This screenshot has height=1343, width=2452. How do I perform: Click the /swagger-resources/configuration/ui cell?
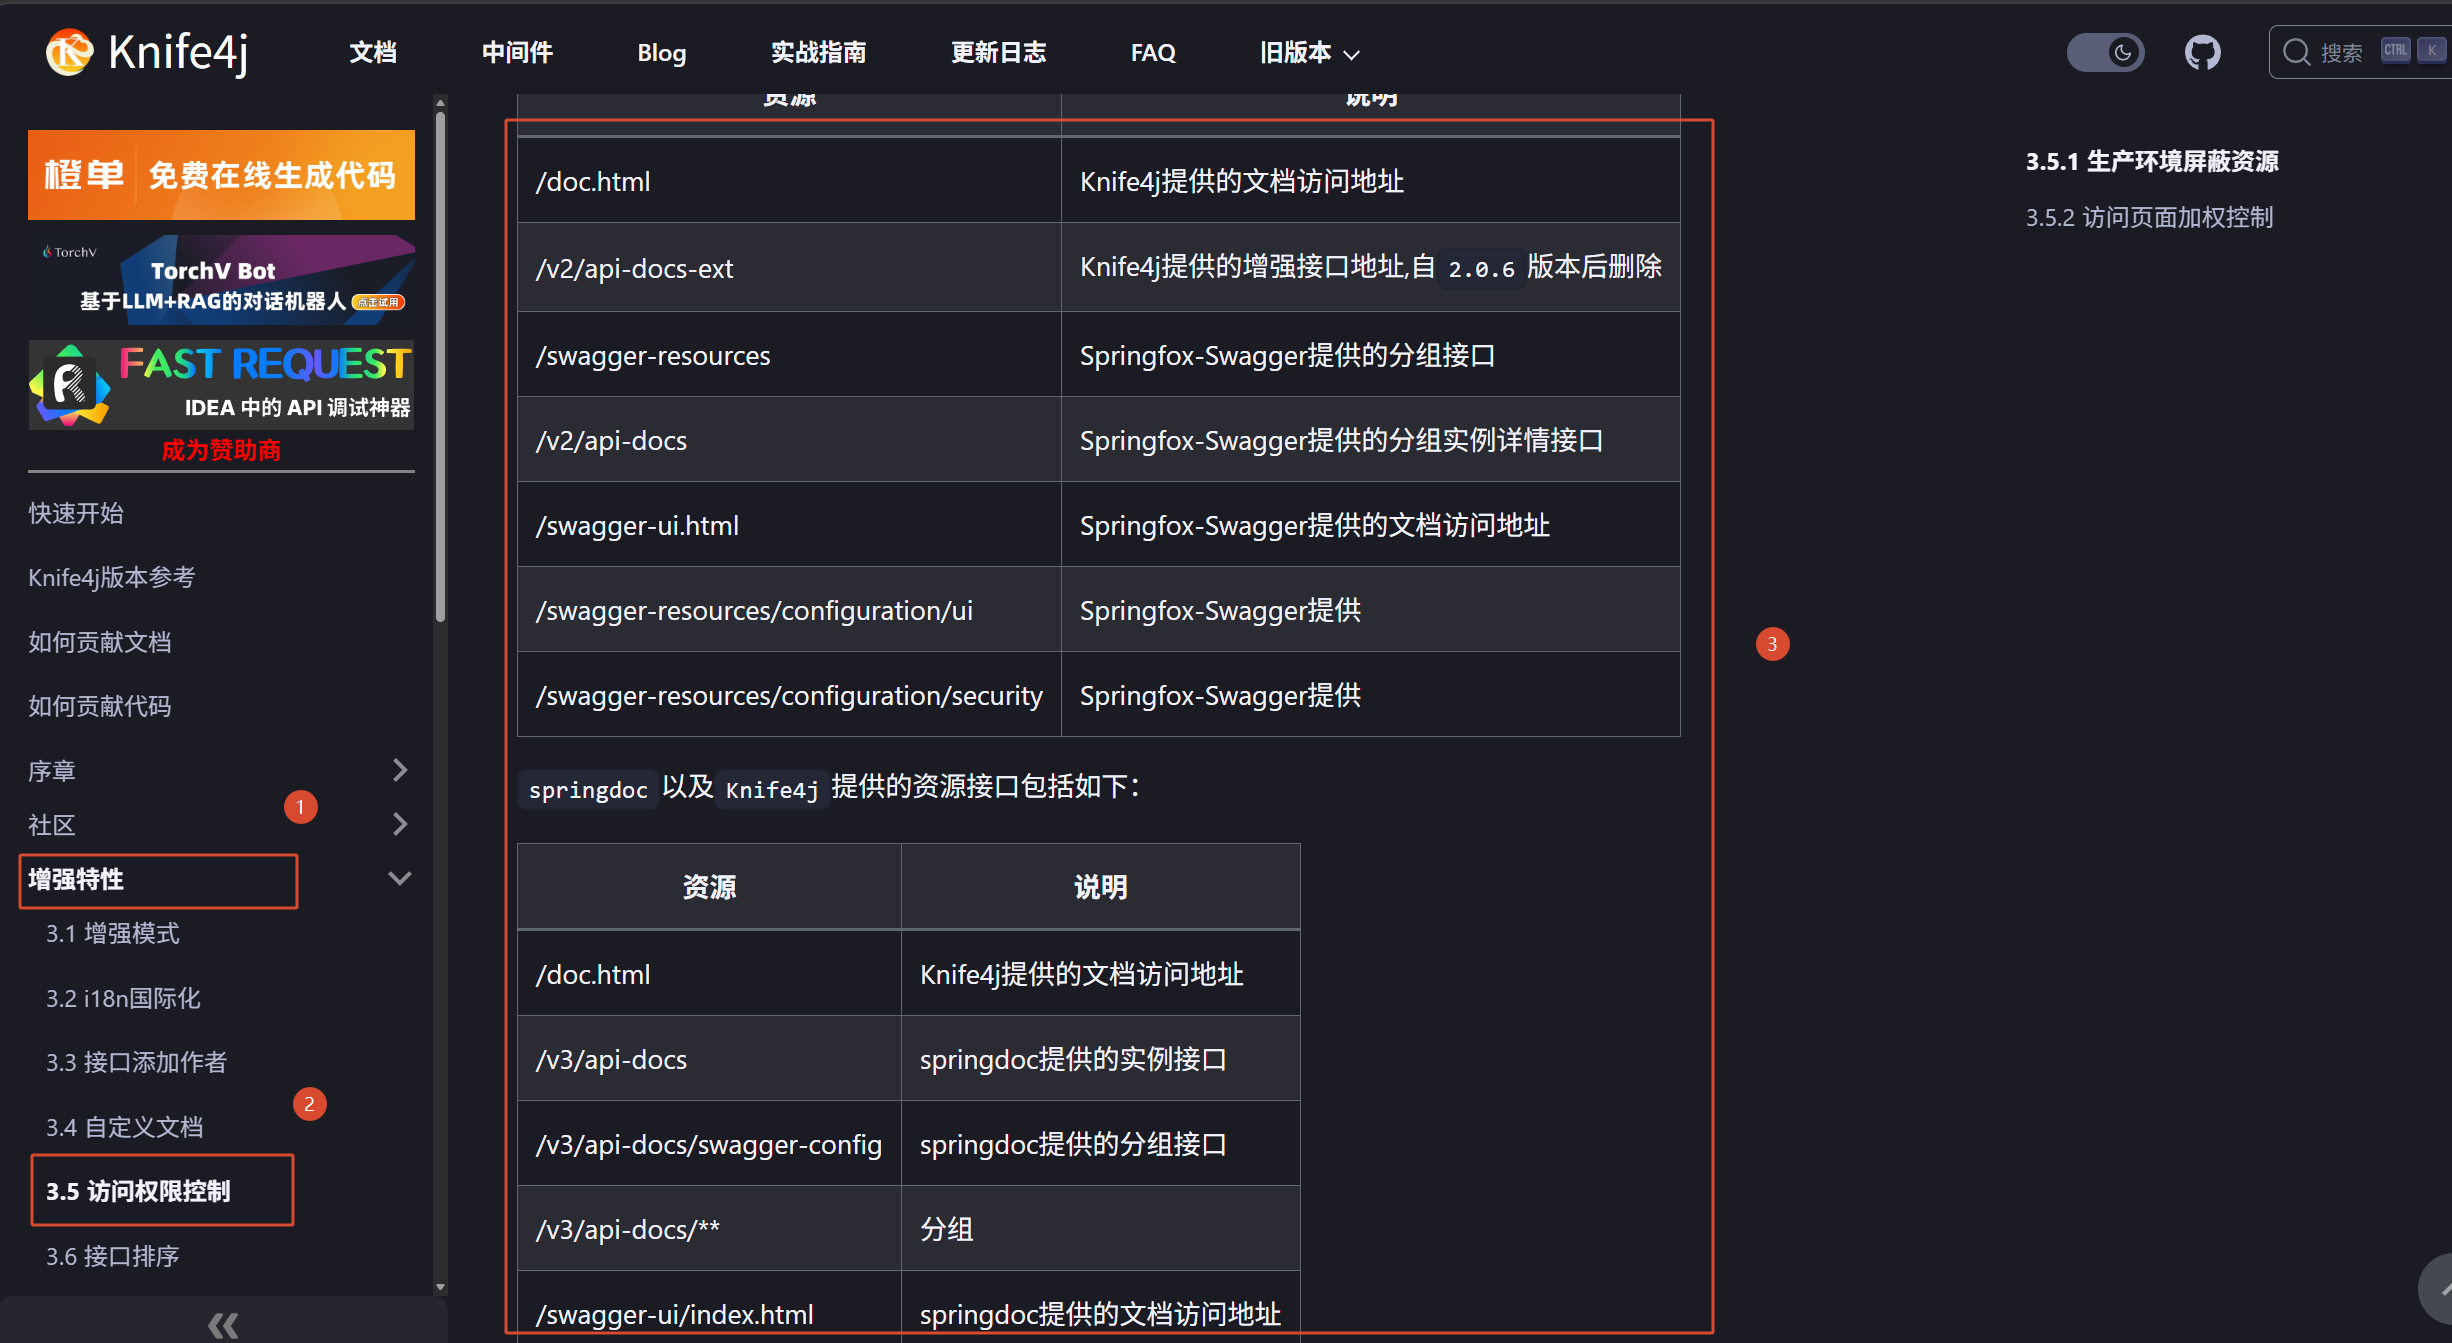(789, 610)
